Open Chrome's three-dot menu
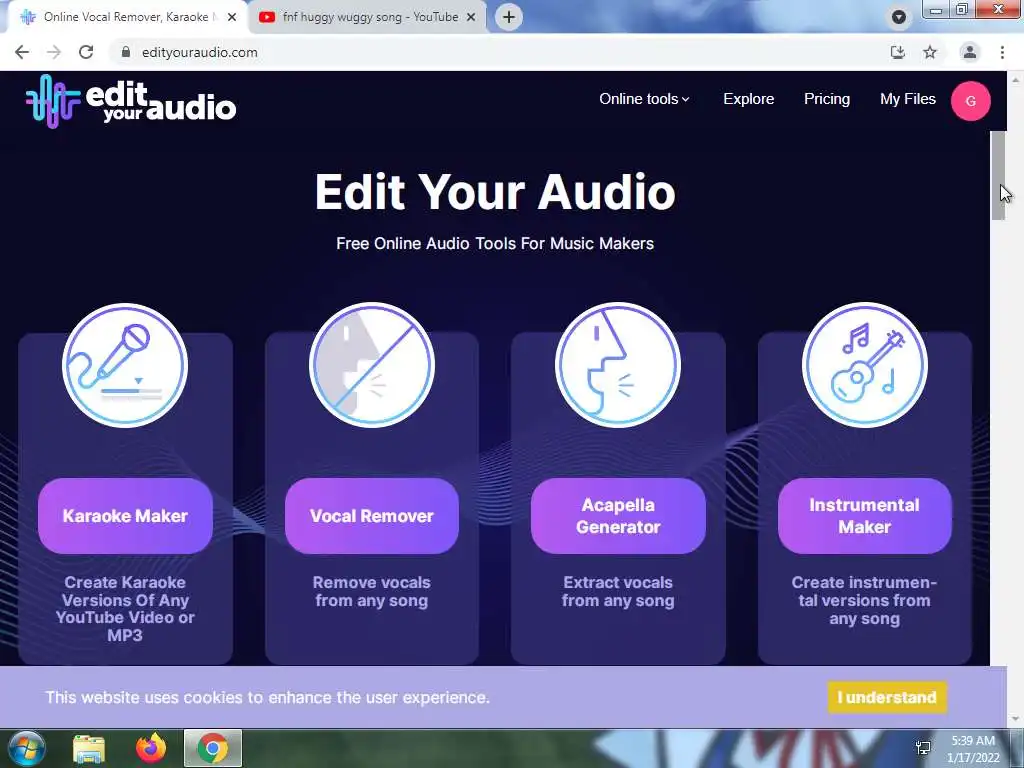Image resolution: width=1024 pixels, height=768 pixels. tap(1002, 52)
